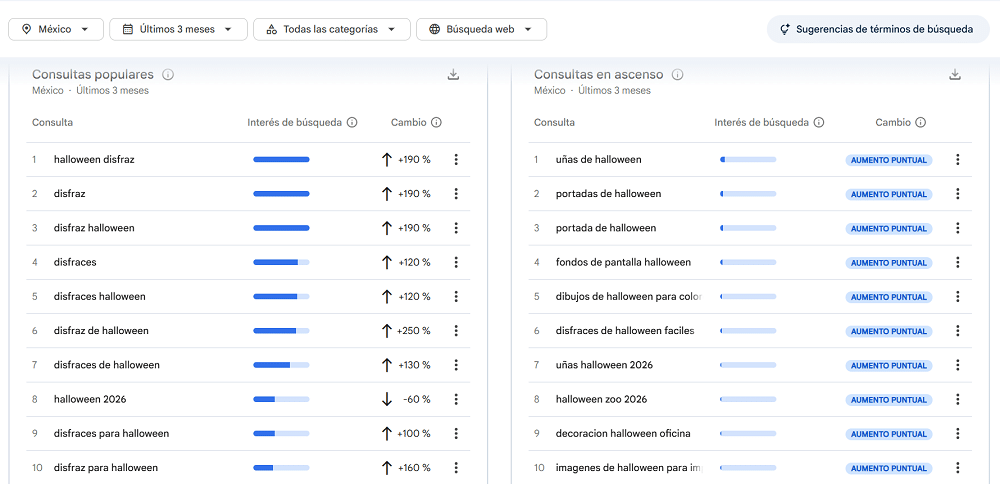This screenshot has height=484, width=1000.
Task: Open info icon beside left Interés de búsqueda
Action: tap(351, 122)
